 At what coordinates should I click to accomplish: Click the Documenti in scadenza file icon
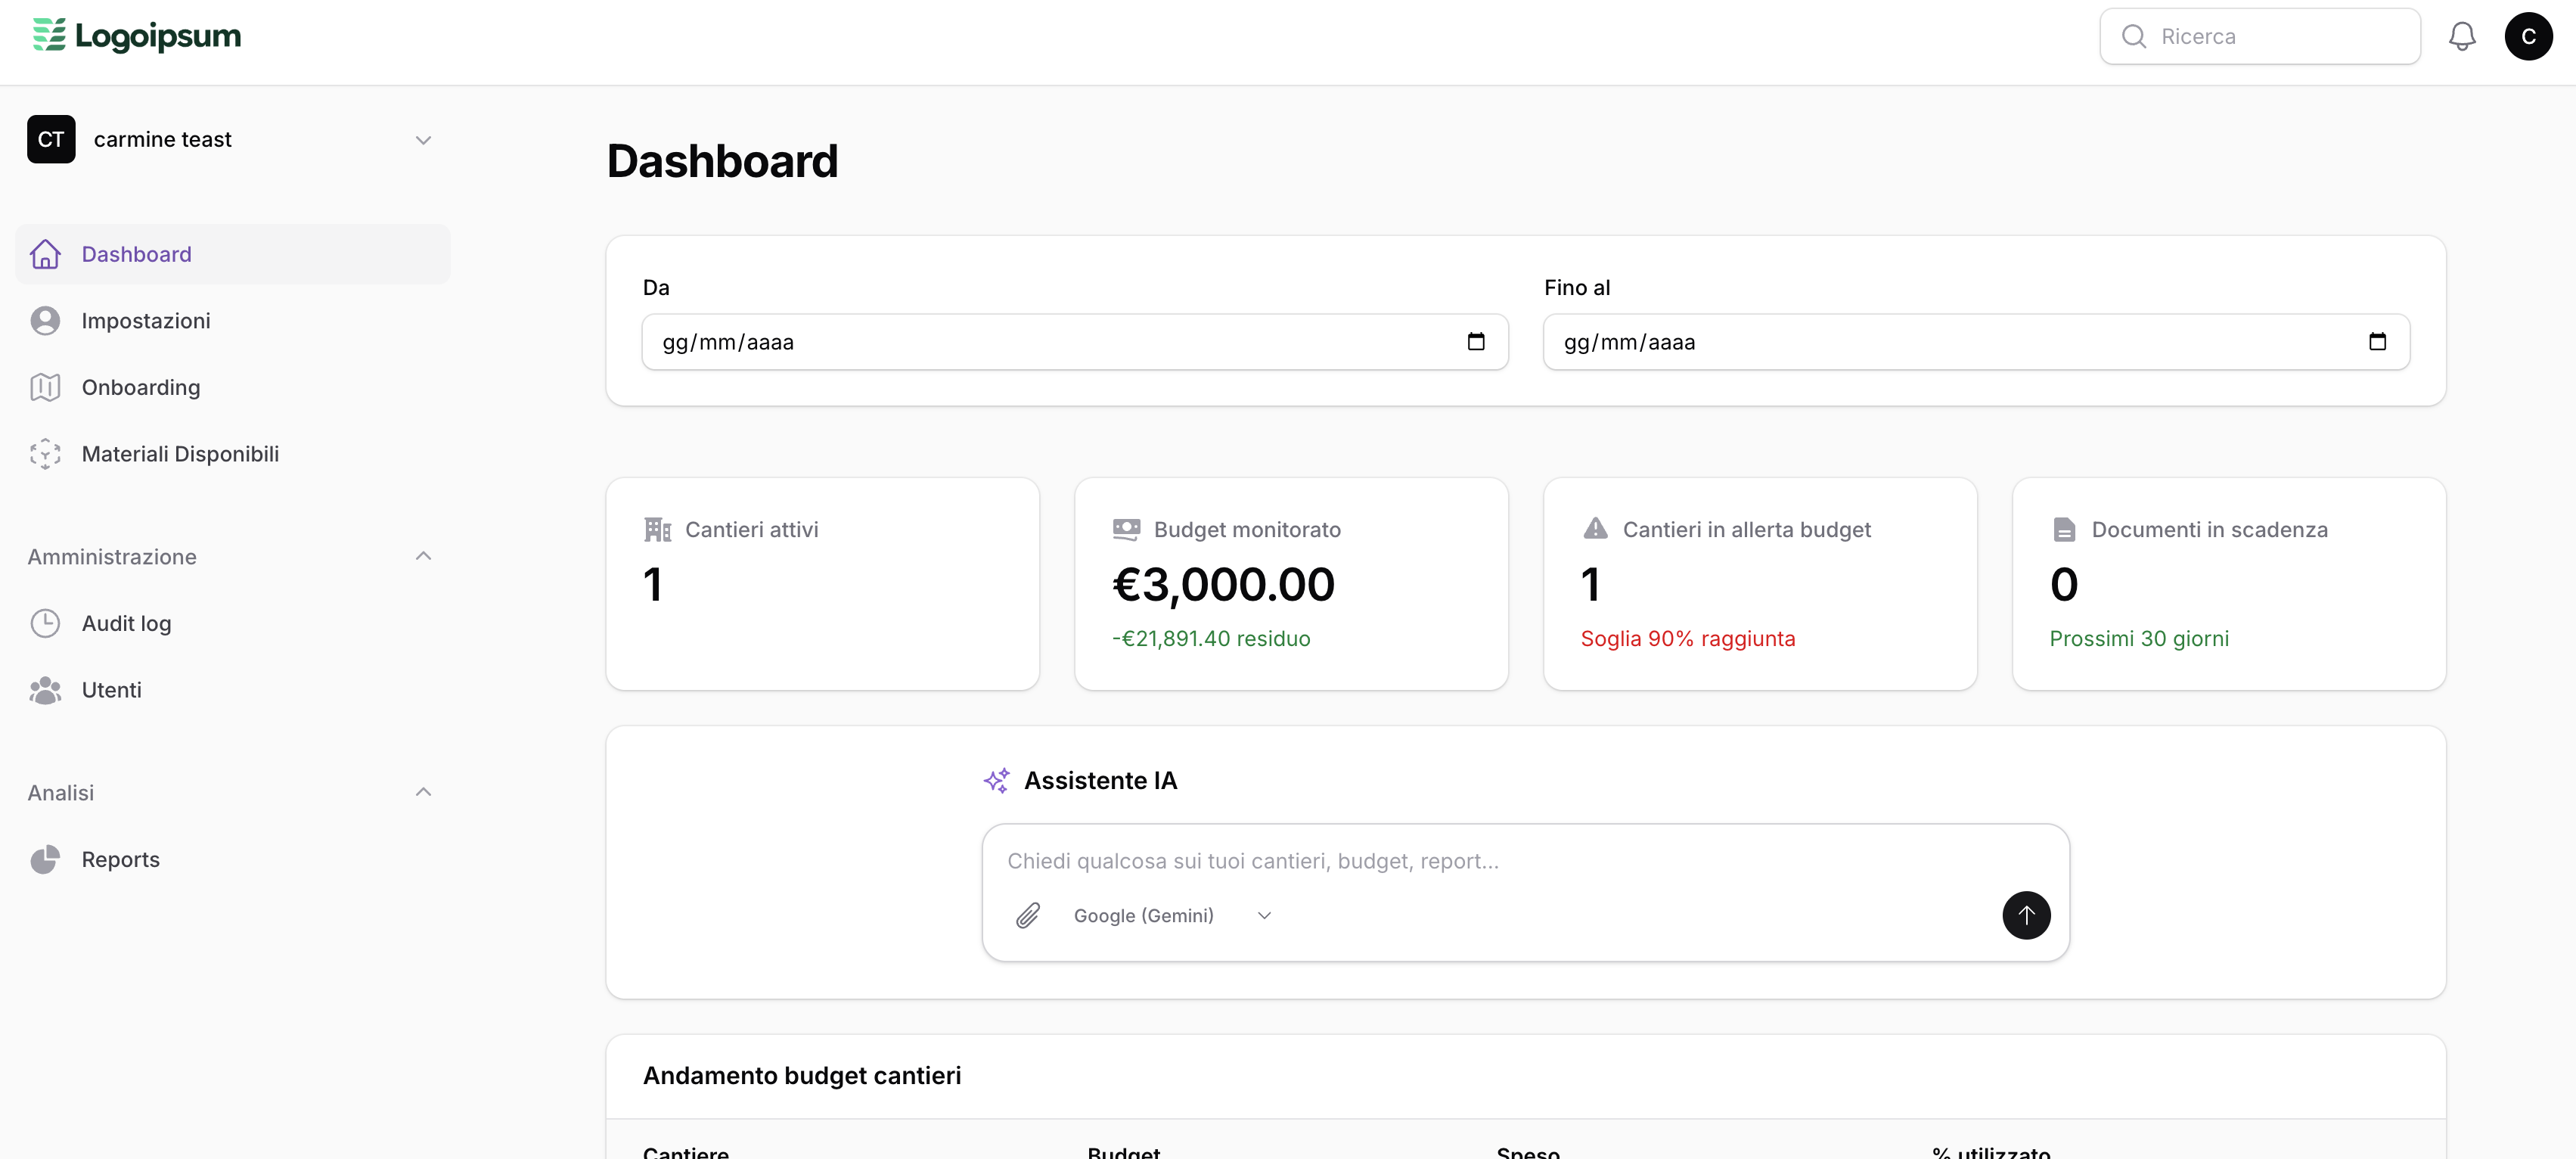[x=2064, y=529]
